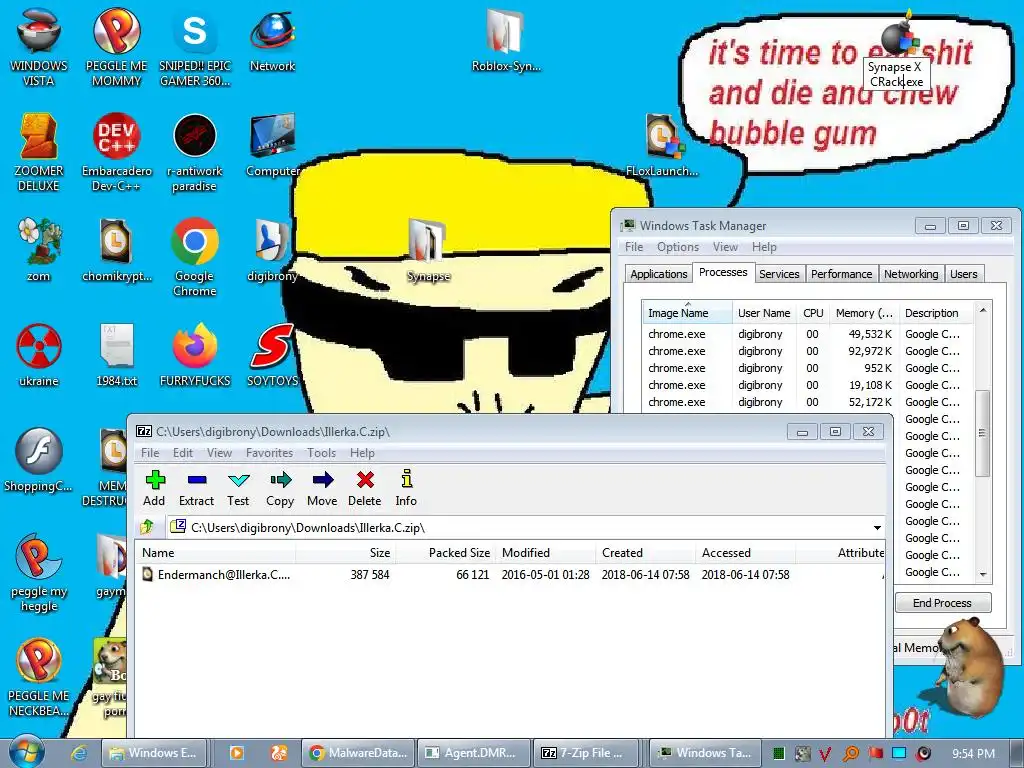Select the Endermanch@Illerka.C file row
1024x768 pixels.
pyautogui.click(x=509, y=575)
